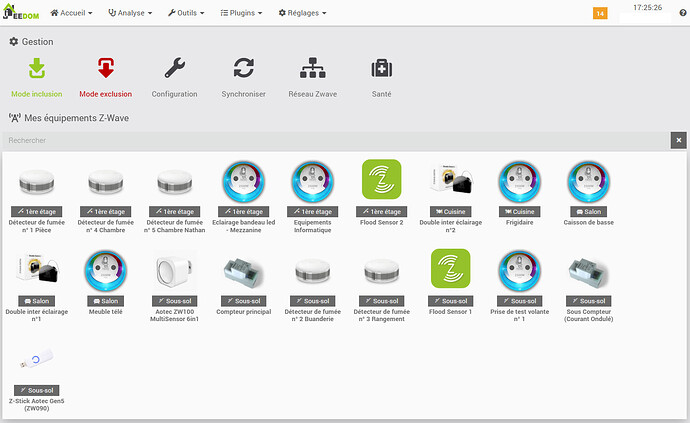Click the Sous-sol tag above Compteur principal
This screenshot has height=423, width=690.
pos(243,301)
